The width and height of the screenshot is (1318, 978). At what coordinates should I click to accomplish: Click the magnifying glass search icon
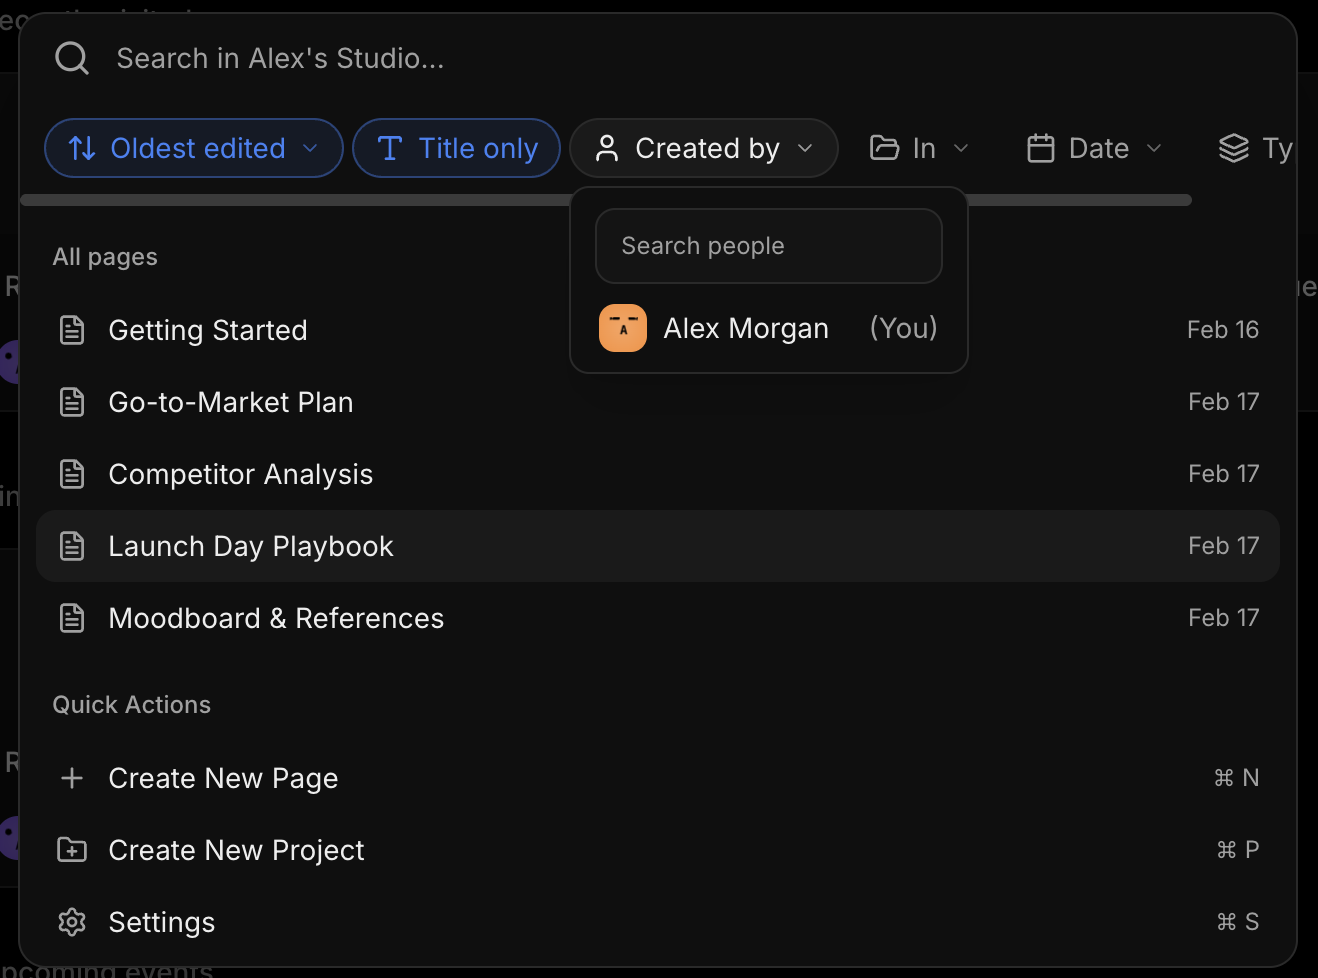(x=71, y=57)
